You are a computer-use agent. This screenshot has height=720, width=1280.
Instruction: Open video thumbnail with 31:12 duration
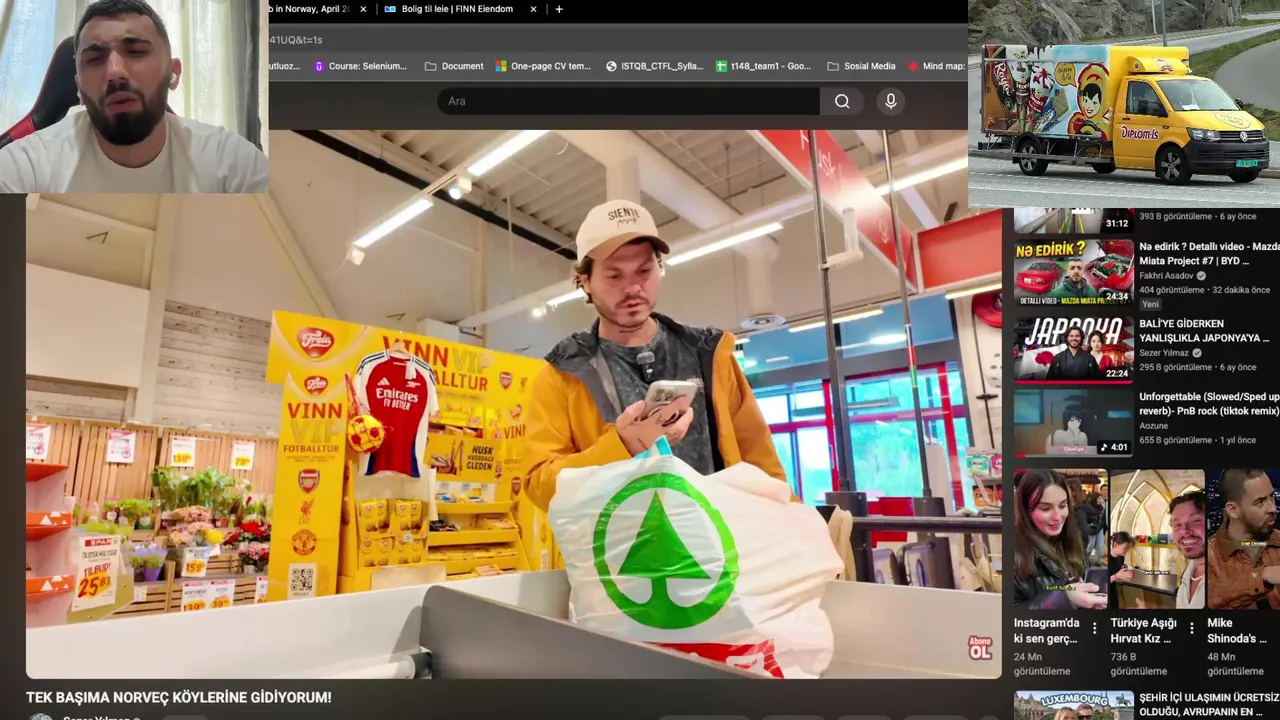1073,221
